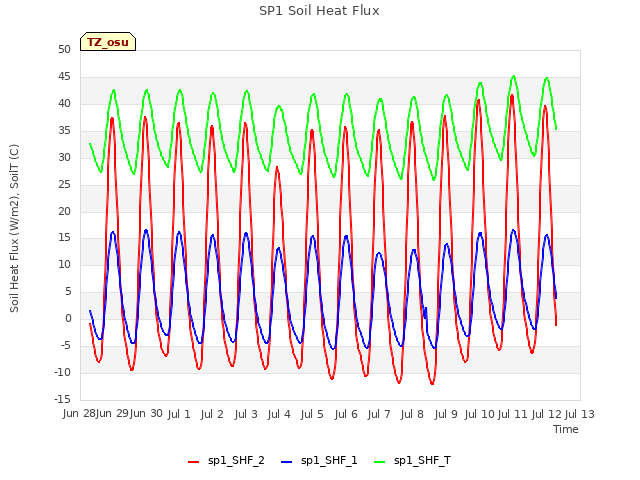
Task: Click the Jul 1 x-axis tick label
Action: 179,414
